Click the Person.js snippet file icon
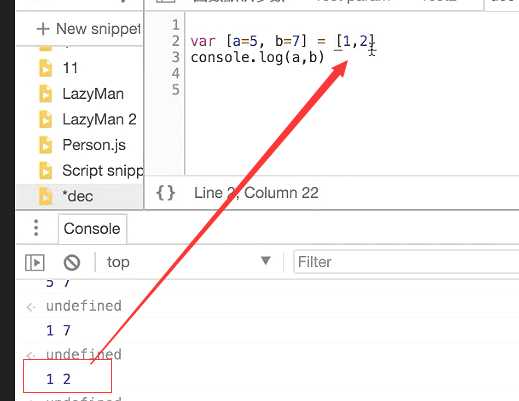Screen dimensions: 519x401 click(46, 145)
